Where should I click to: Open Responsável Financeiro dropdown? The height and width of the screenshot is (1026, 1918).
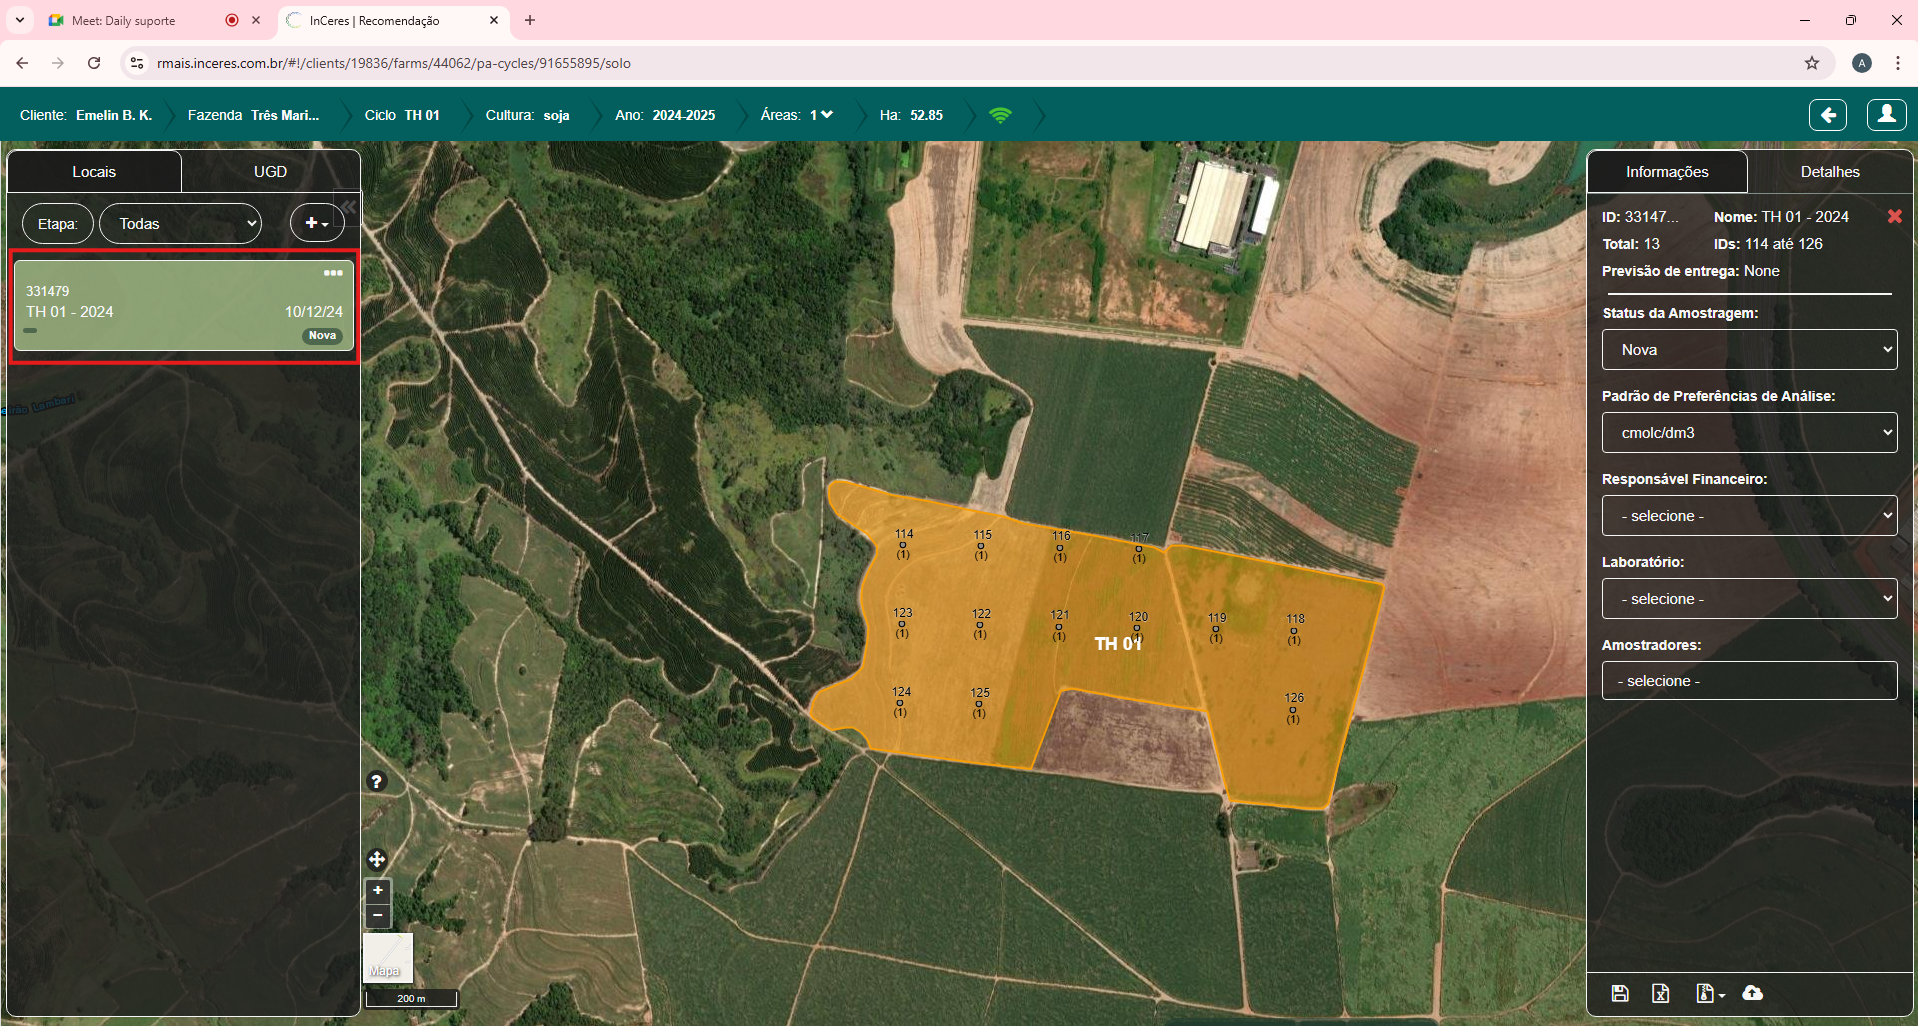point(1749,516)
